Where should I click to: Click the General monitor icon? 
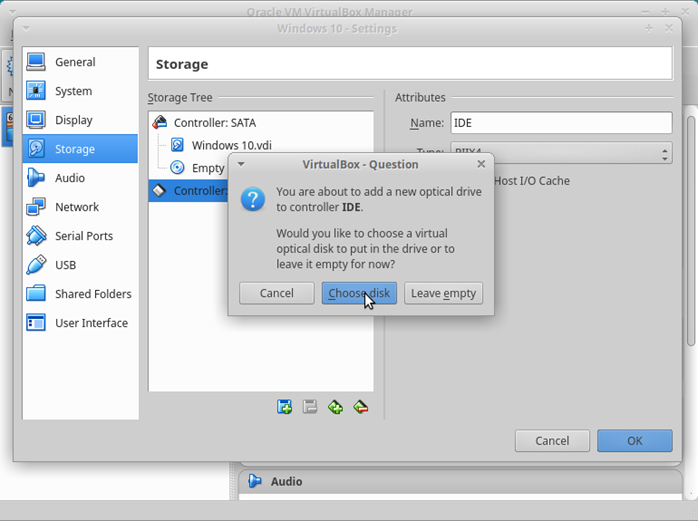point(36,61)
